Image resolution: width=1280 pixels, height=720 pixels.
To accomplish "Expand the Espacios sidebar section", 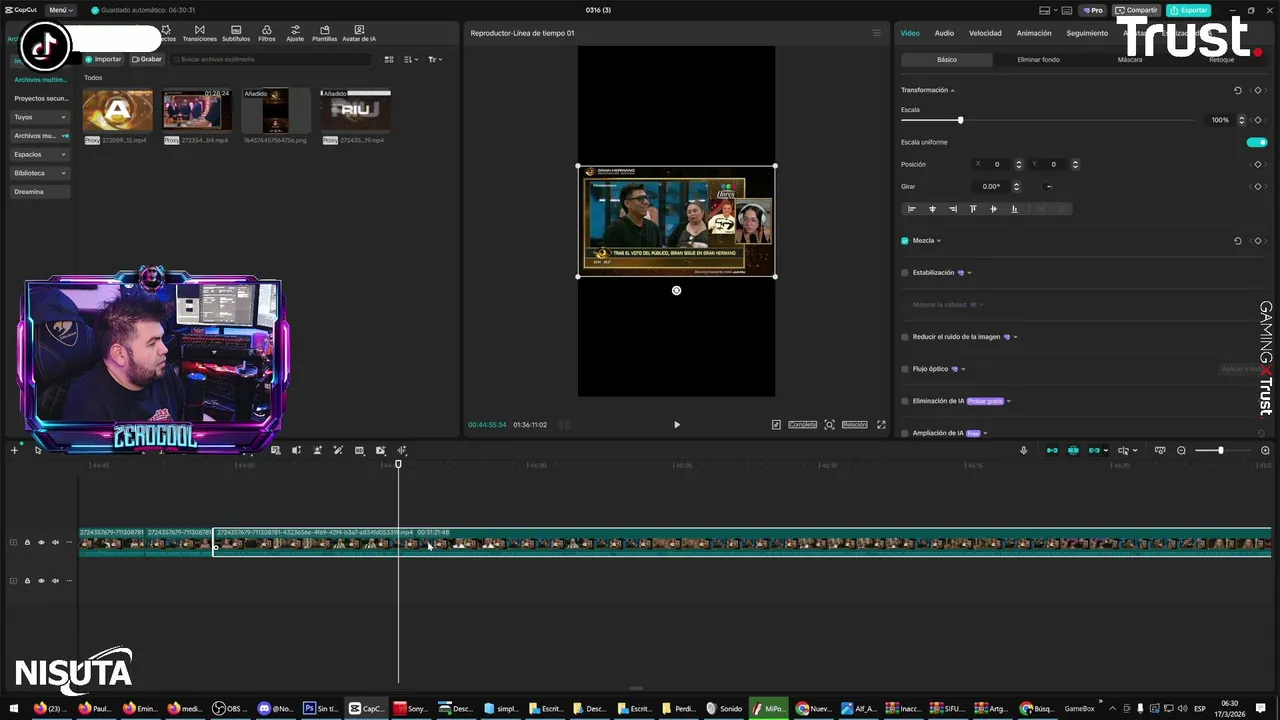I will point(41,154).
